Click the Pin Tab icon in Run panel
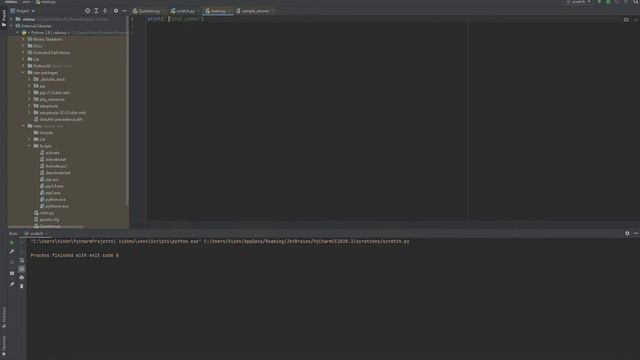The width and height of the screenshot is (640, 360). tap(12, 284)
